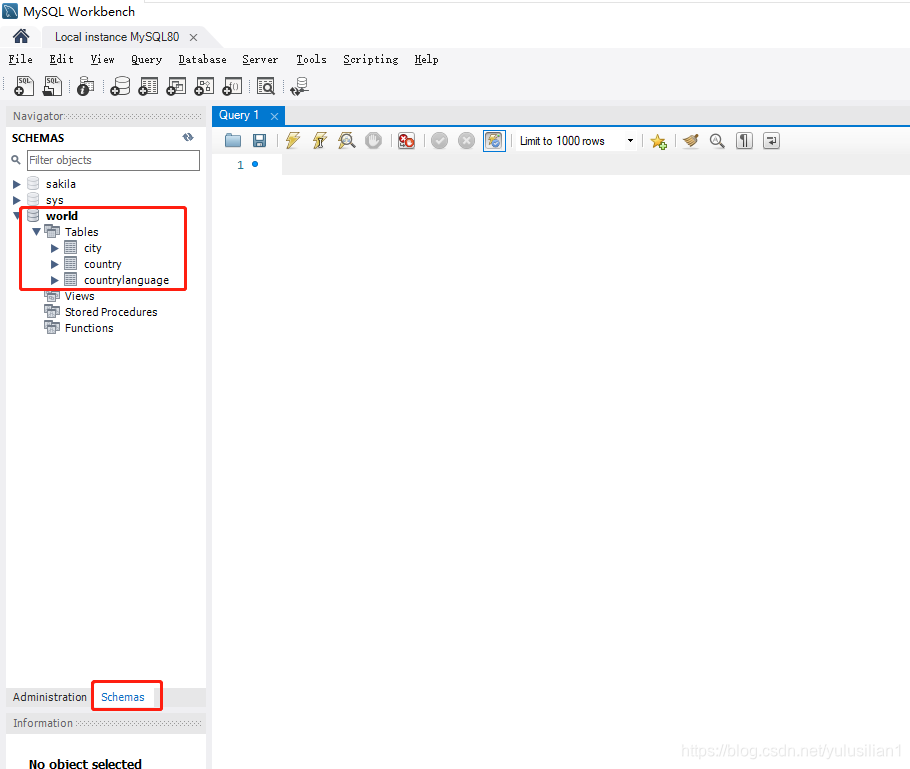910x769 pixels.
Task: Open the Query menu
Action: (x=146, y=59)
